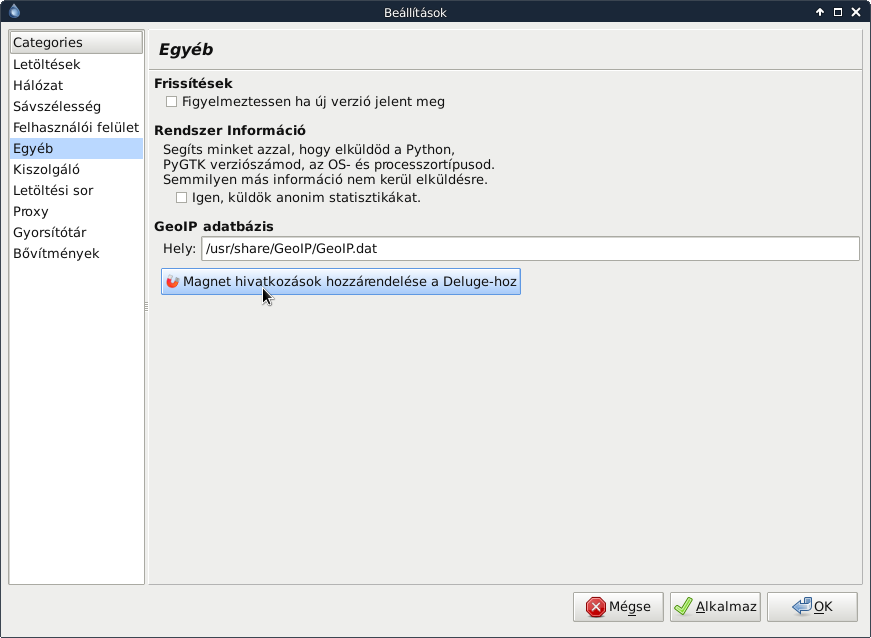Open the Bővítmények category
Screen dimensions: 871x638
pos(76,254)
